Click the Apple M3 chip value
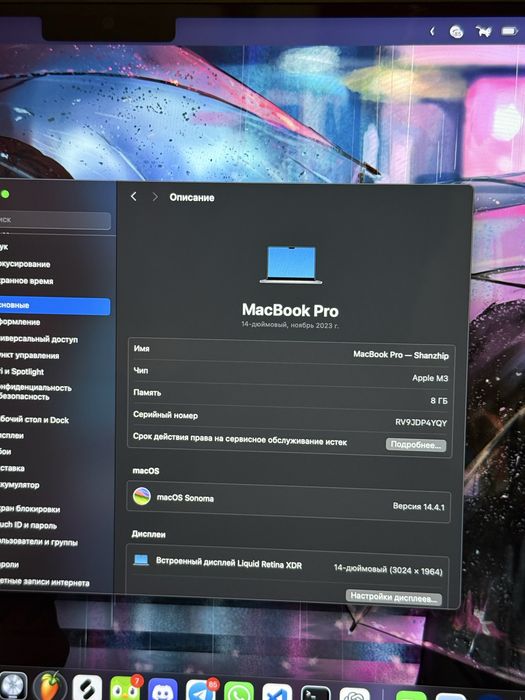This screenshot has height=700, width=525. [x=430, y=378]
